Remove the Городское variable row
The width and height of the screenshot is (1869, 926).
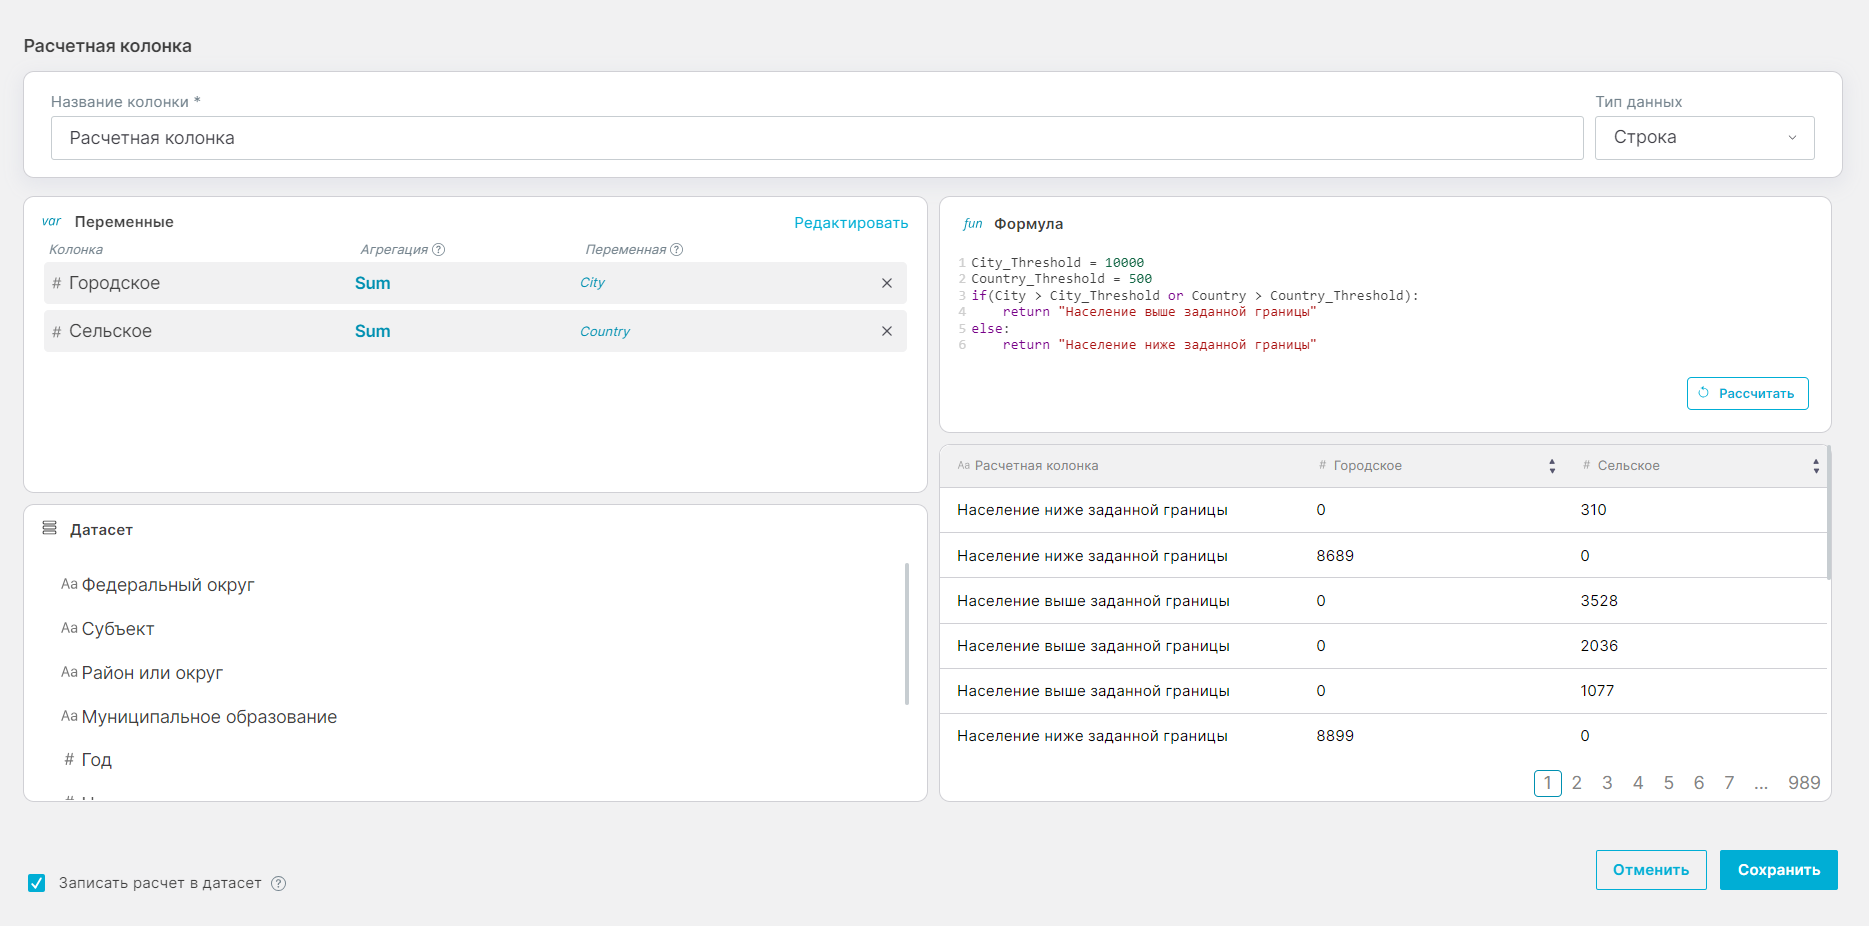pyautogui.click(x=886, y=283)
